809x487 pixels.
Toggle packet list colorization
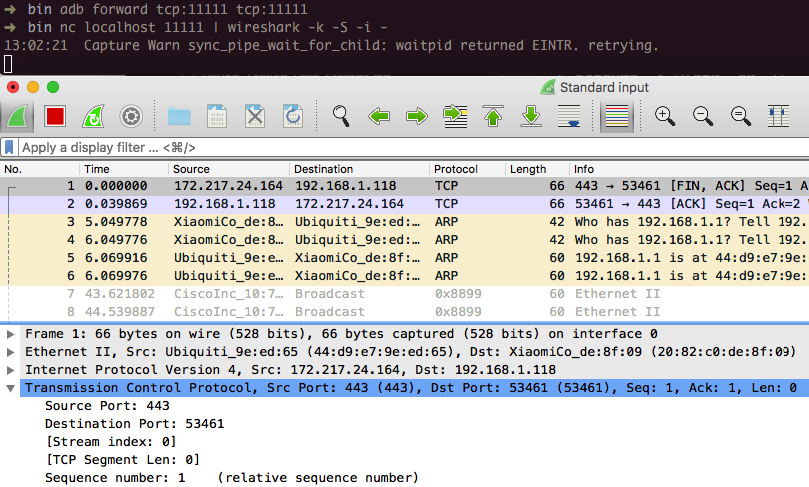pos(616,116)
